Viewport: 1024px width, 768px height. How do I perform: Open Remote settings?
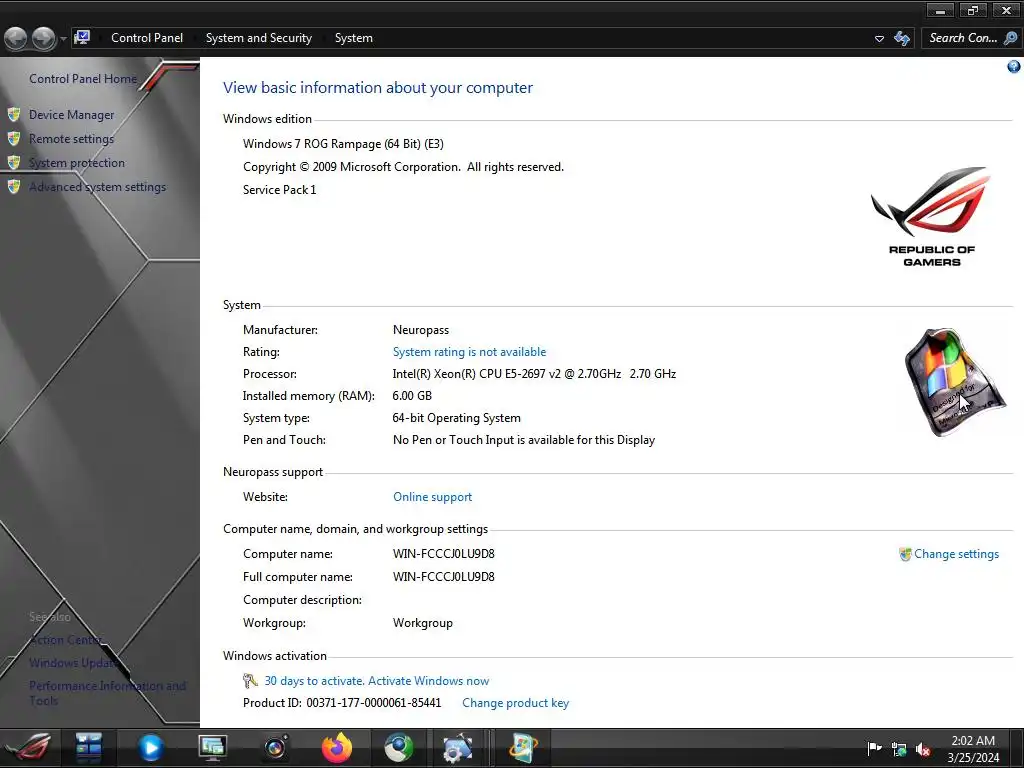pos(72,139)
